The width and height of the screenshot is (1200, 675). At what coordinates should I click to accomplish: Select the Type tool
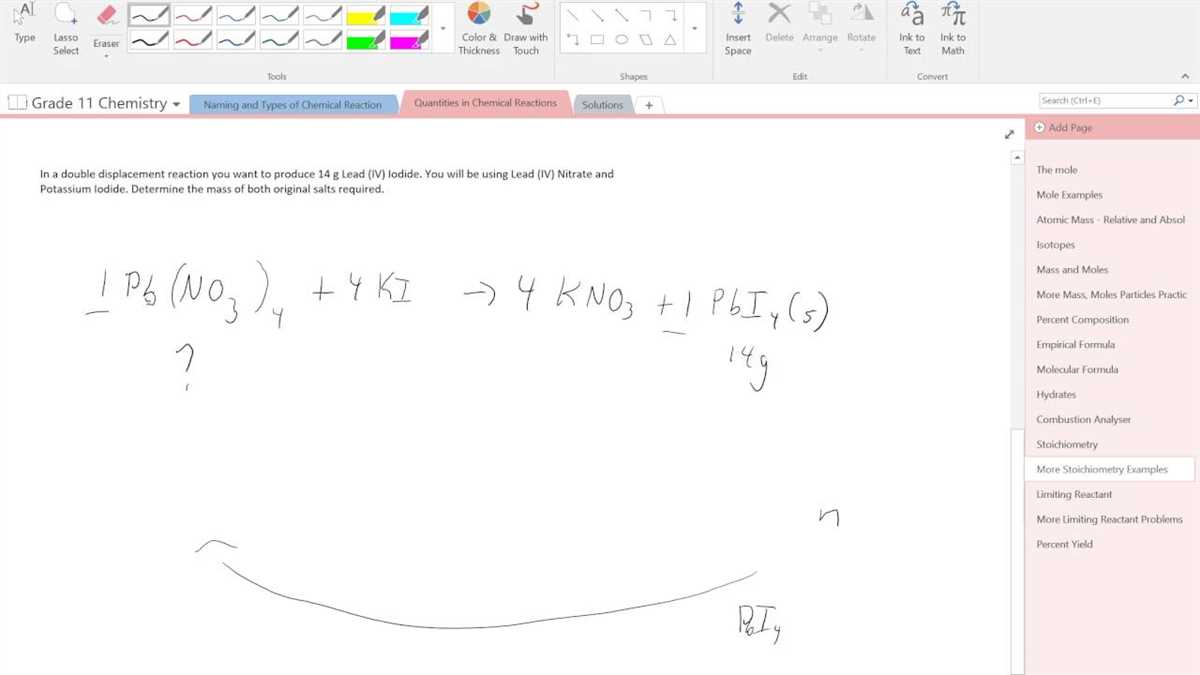click(x=24, y=24)
